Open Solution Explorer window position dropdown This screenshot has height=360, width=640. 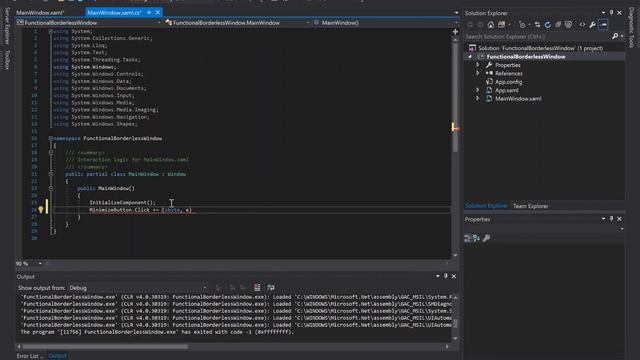pos(603,13)
